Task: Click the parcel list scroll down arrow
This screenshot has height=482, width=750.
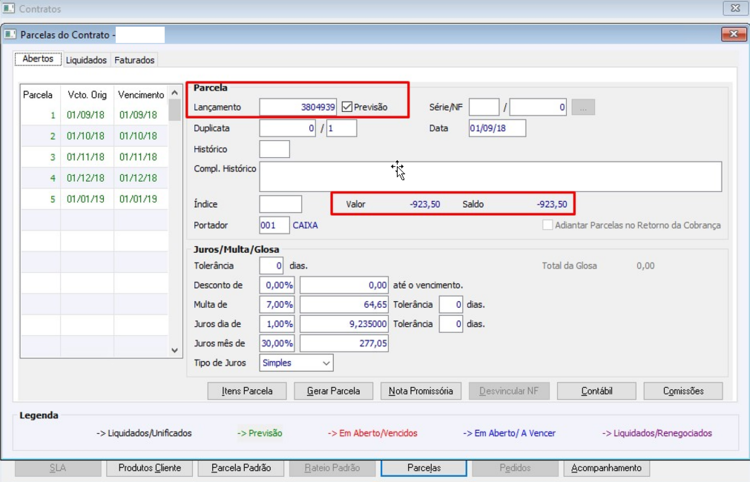Action: click(x=175, y=351)
